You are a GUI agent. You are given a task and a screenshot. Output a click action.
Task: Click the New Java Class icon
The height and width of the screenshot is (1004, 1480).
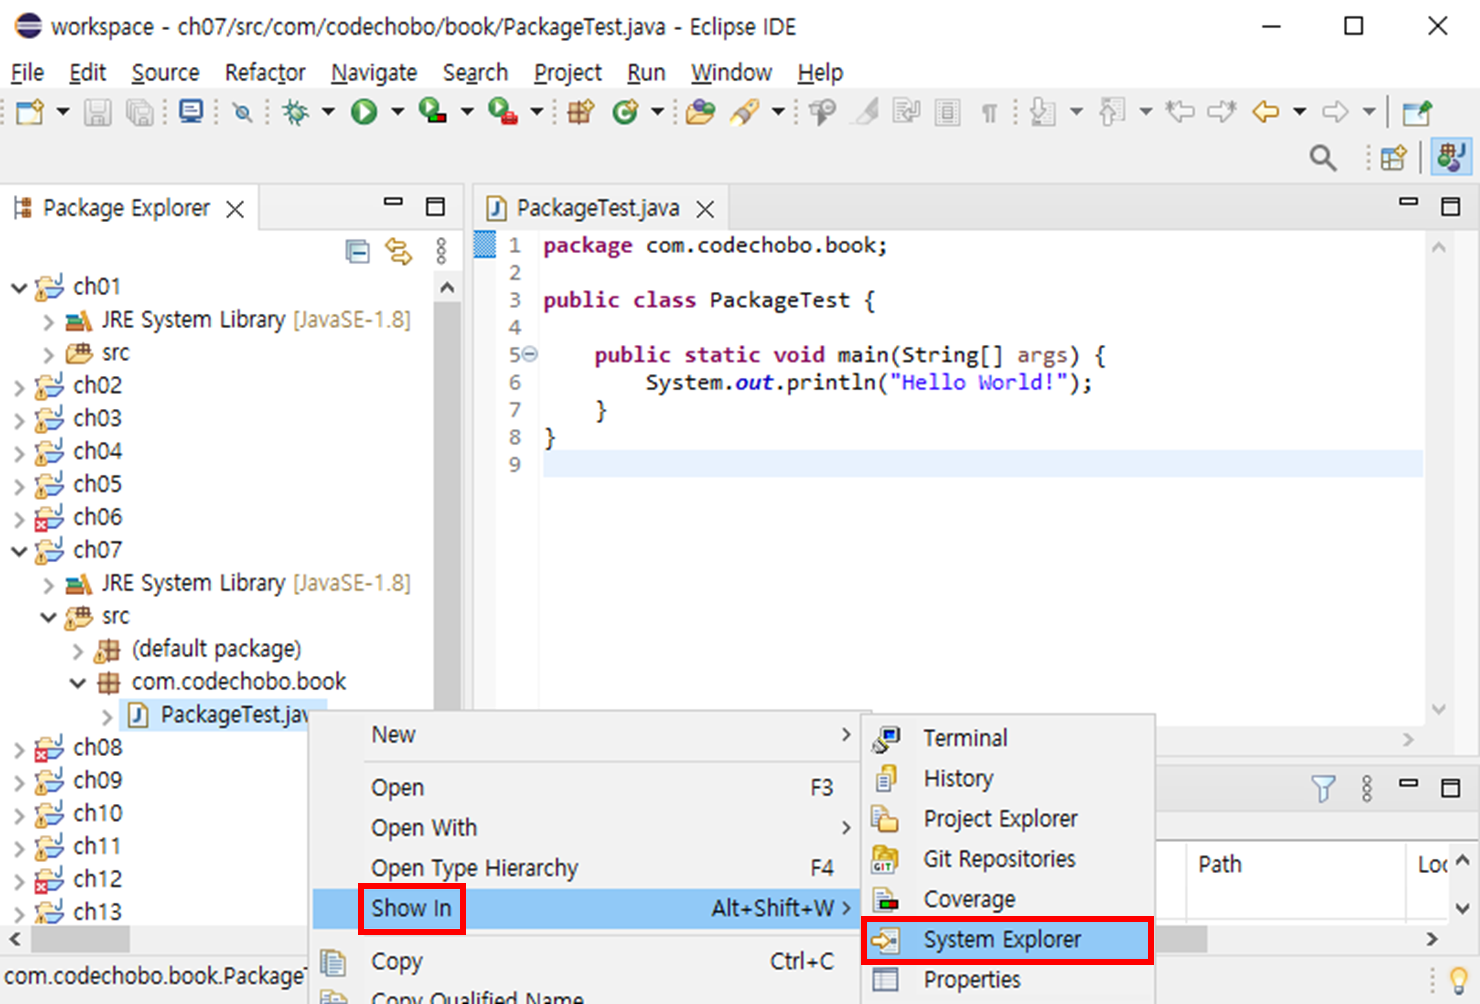coord(626,112)
